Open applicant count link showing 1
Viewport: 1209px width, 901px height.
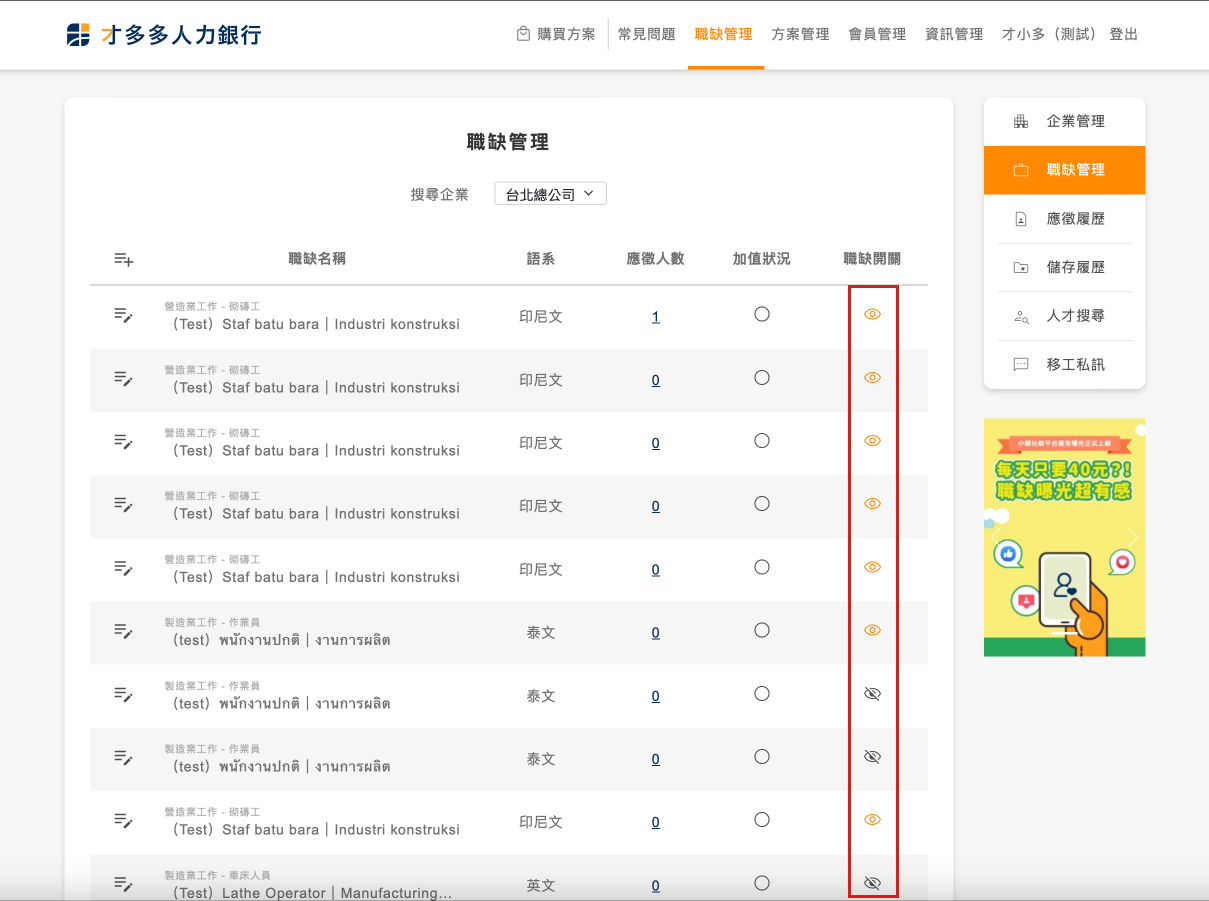click(x=655, y=317)
